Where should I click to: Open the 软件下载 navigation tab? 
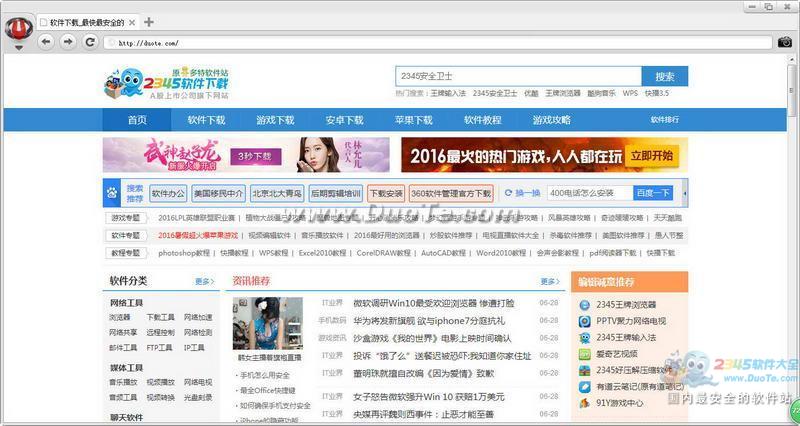(206, 120)
